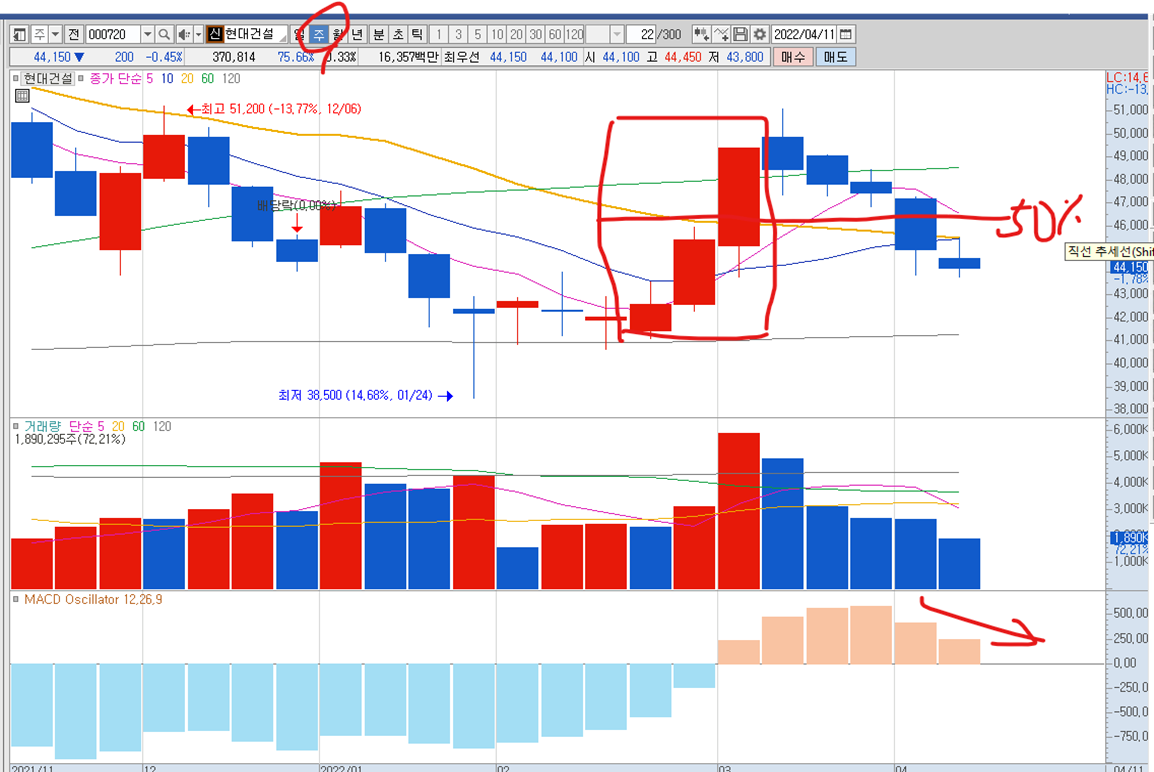The width and height of the screenshot is (1154, 772).
Task: Click the volume value 370,814
Action: [x=233, y=57]
